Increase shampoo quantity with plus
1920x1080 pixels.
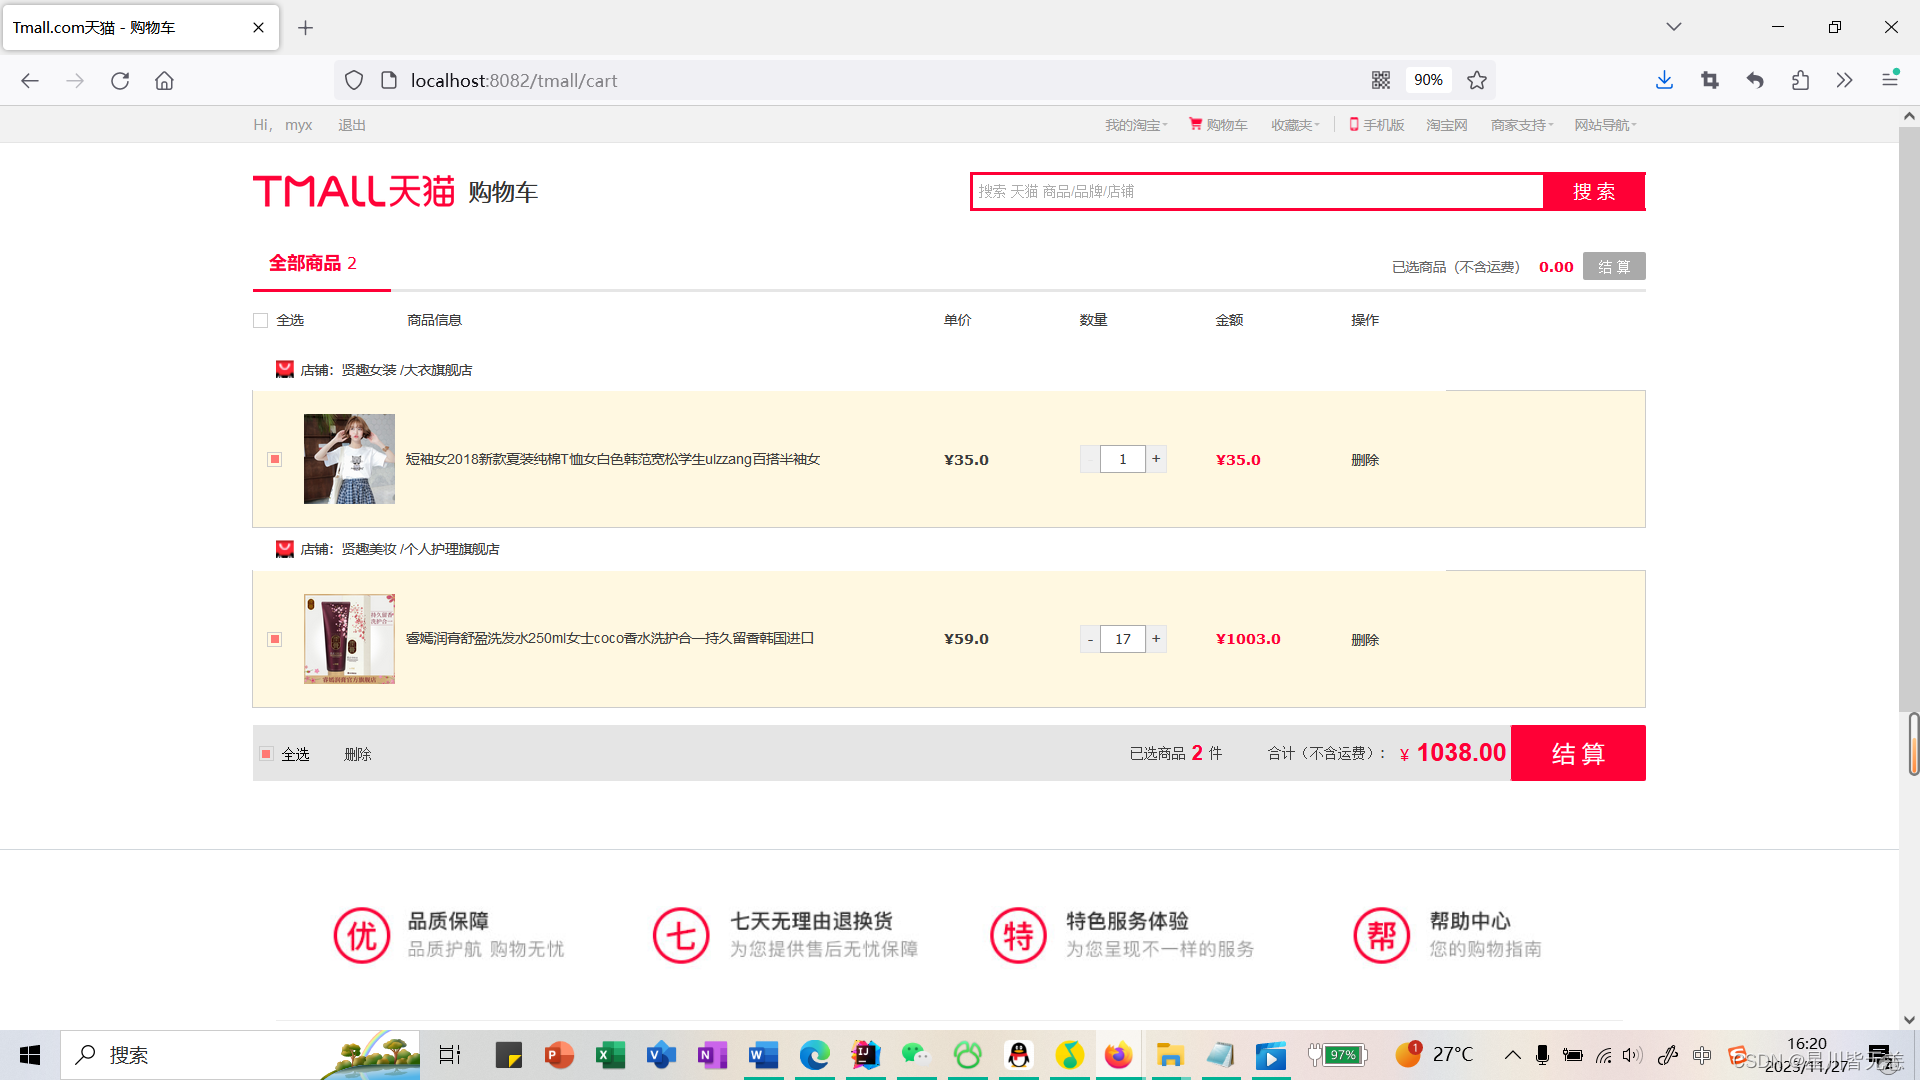pyautogui.click(x=1156, y=639)
